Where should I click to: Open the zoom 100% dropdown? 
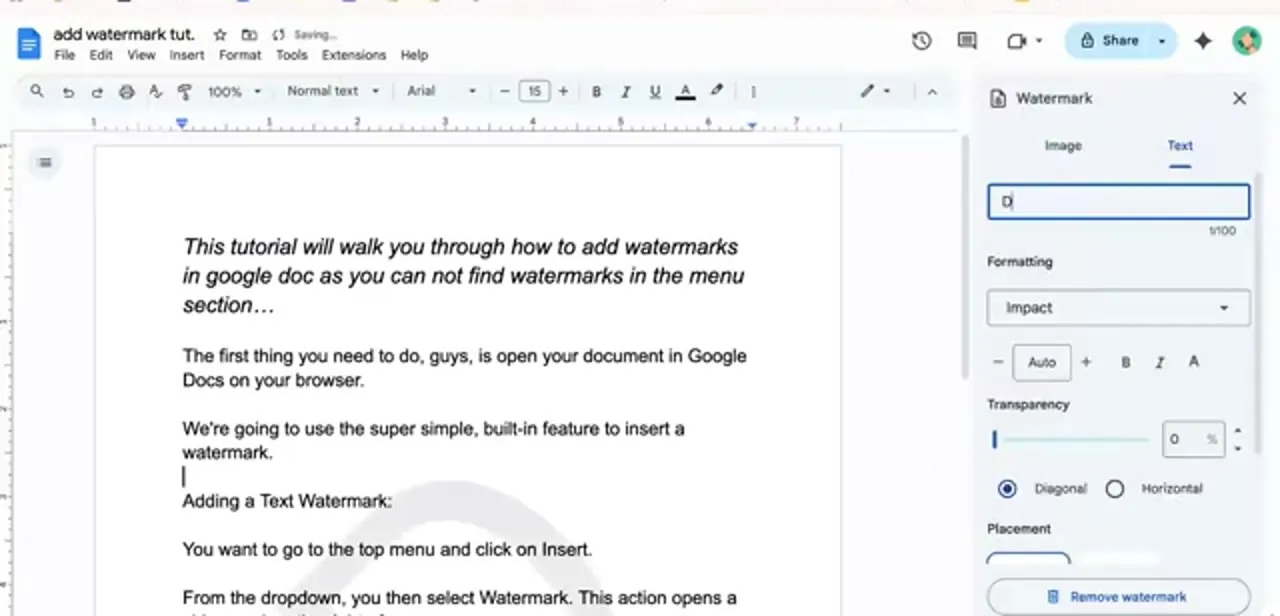[234, 92]
